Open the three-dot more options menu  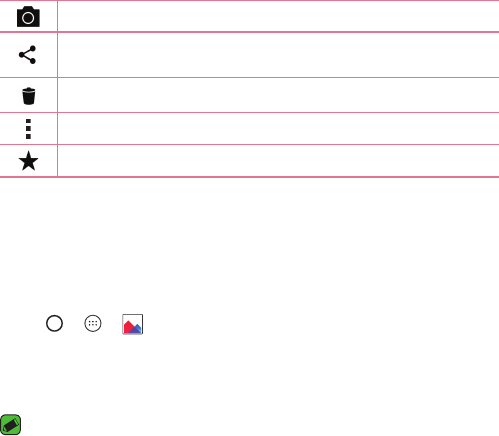[28, 129]
